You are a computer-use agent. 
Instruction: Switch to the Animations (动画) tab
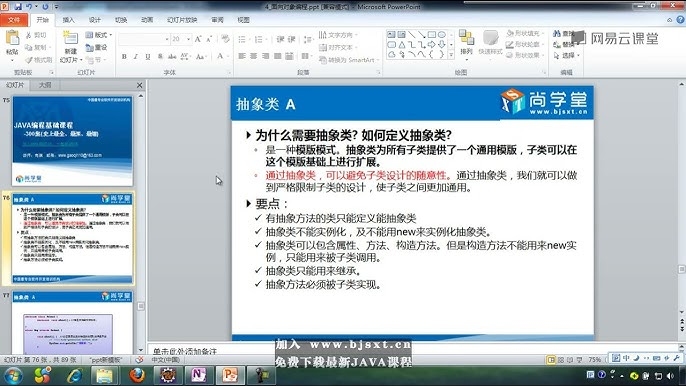[x=147, y=20]
